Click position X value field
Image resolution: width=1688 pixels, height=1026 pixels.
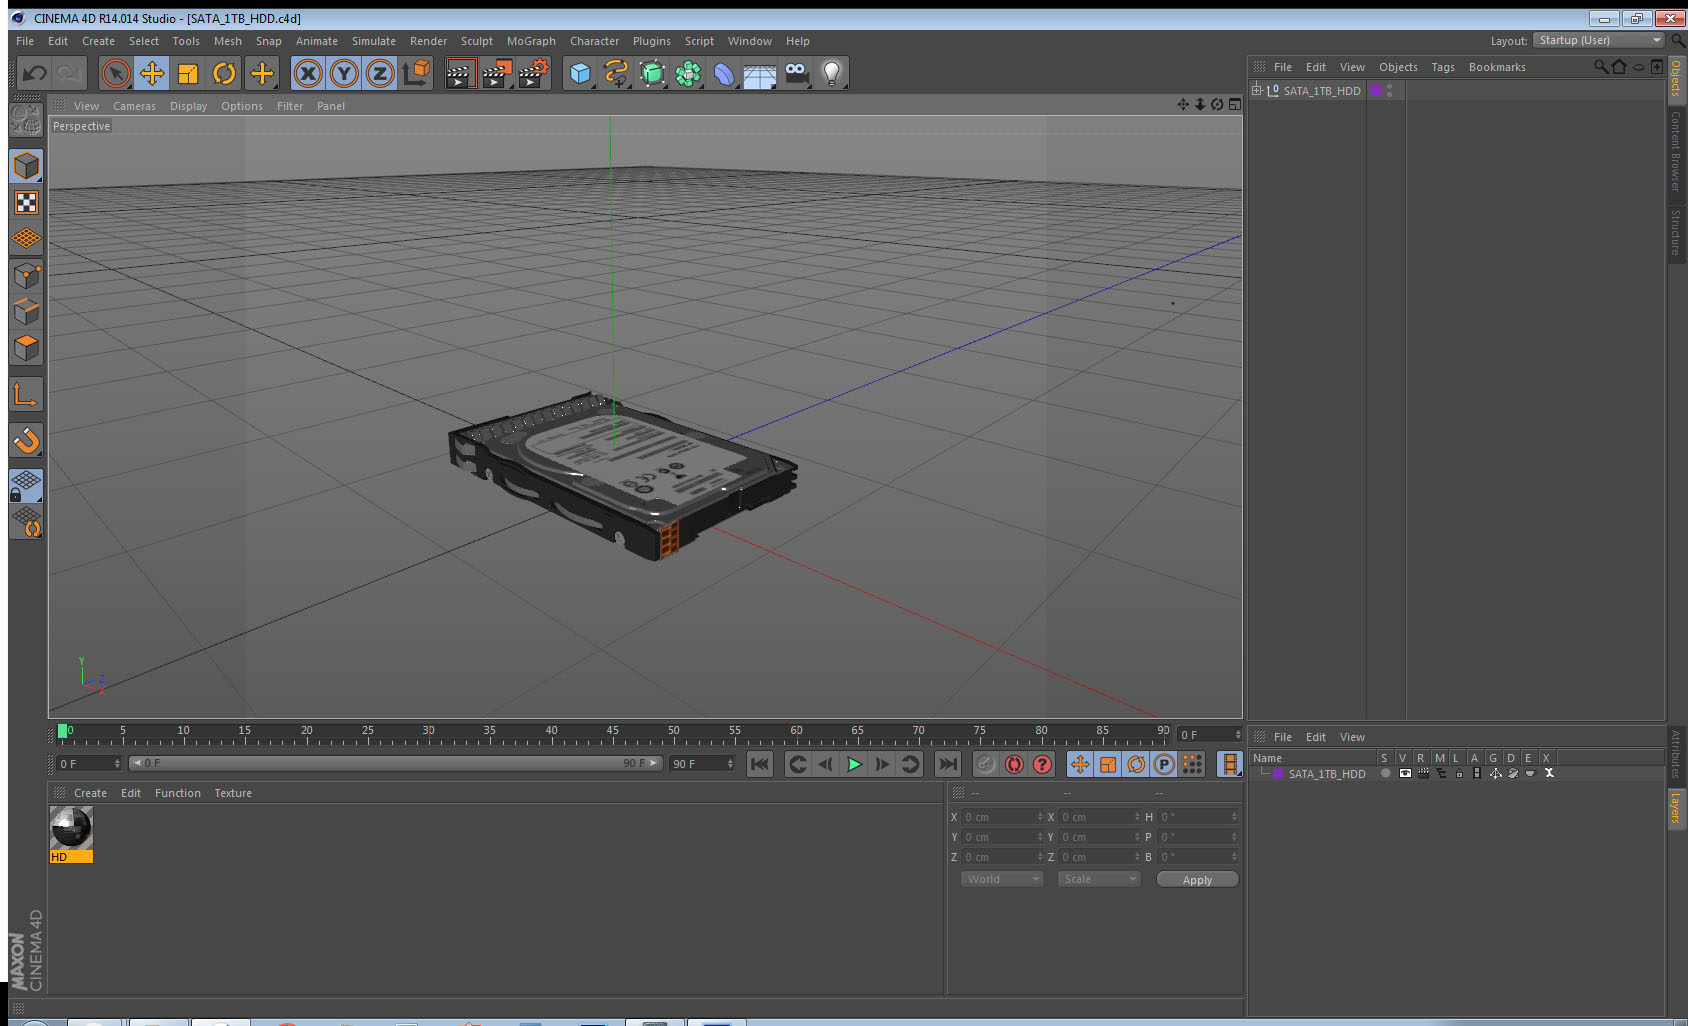(x=1003, y=817)
